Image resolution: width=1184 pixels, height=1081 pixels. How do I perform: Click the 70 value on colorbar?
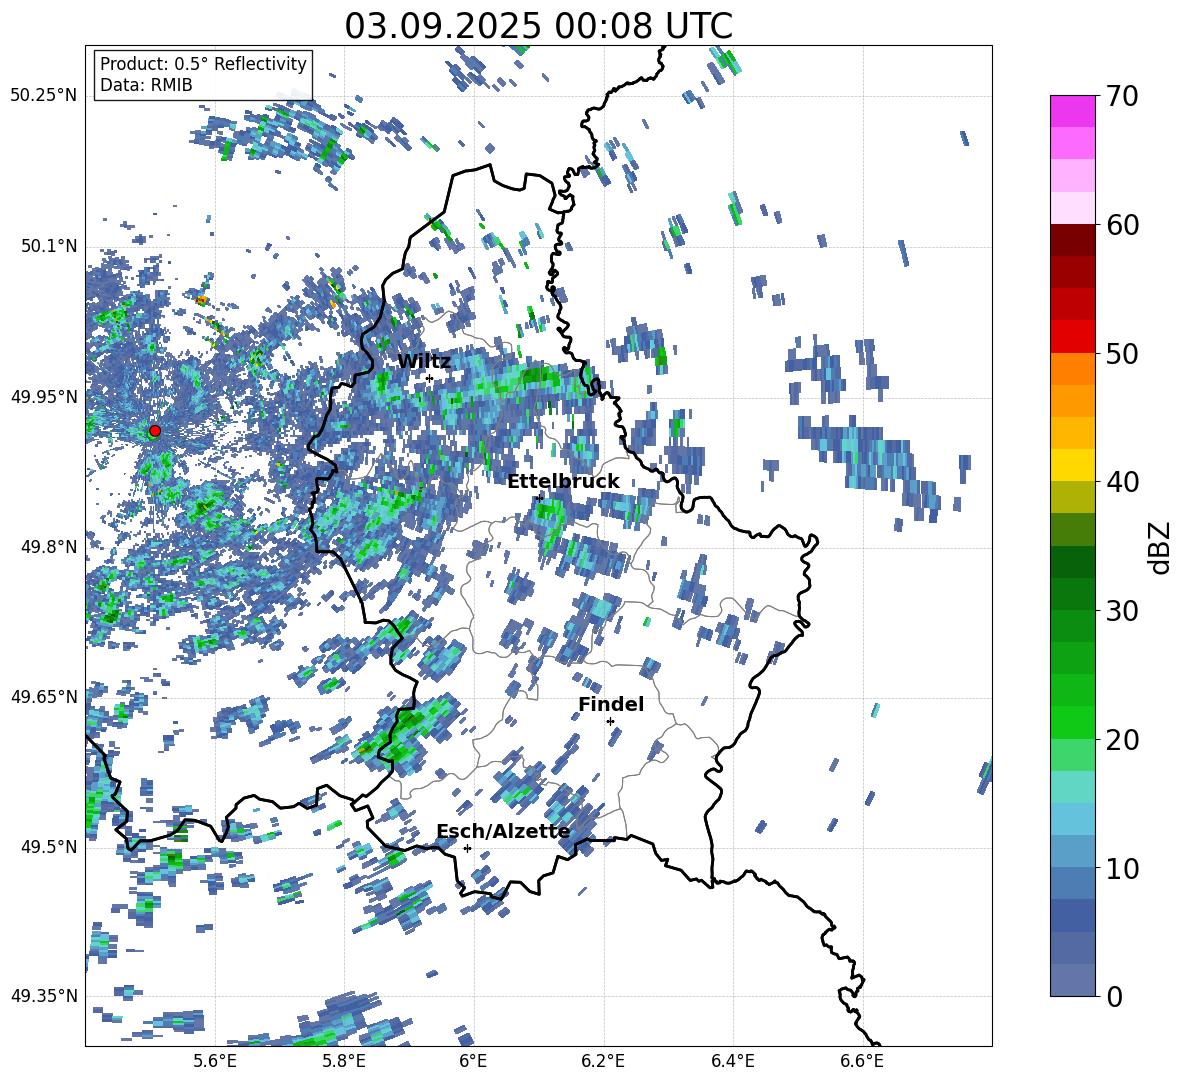coord(1122,96)
